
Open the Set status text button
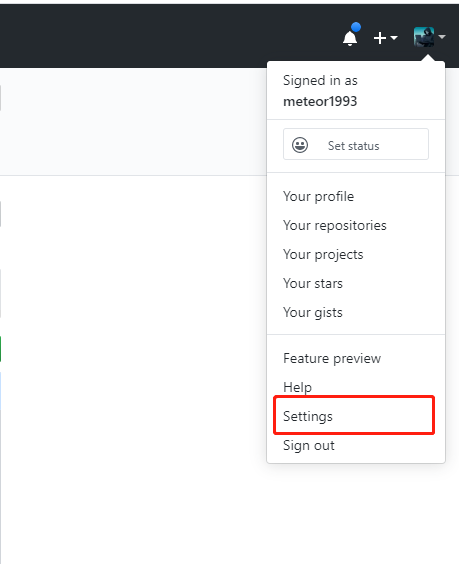356,144
